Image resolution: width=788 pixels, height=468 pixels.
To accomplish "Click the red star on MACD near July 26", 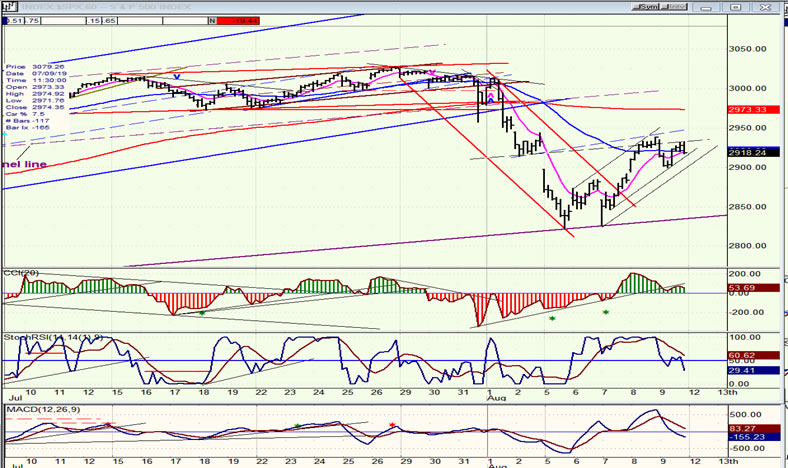I will tap(392, 425).
